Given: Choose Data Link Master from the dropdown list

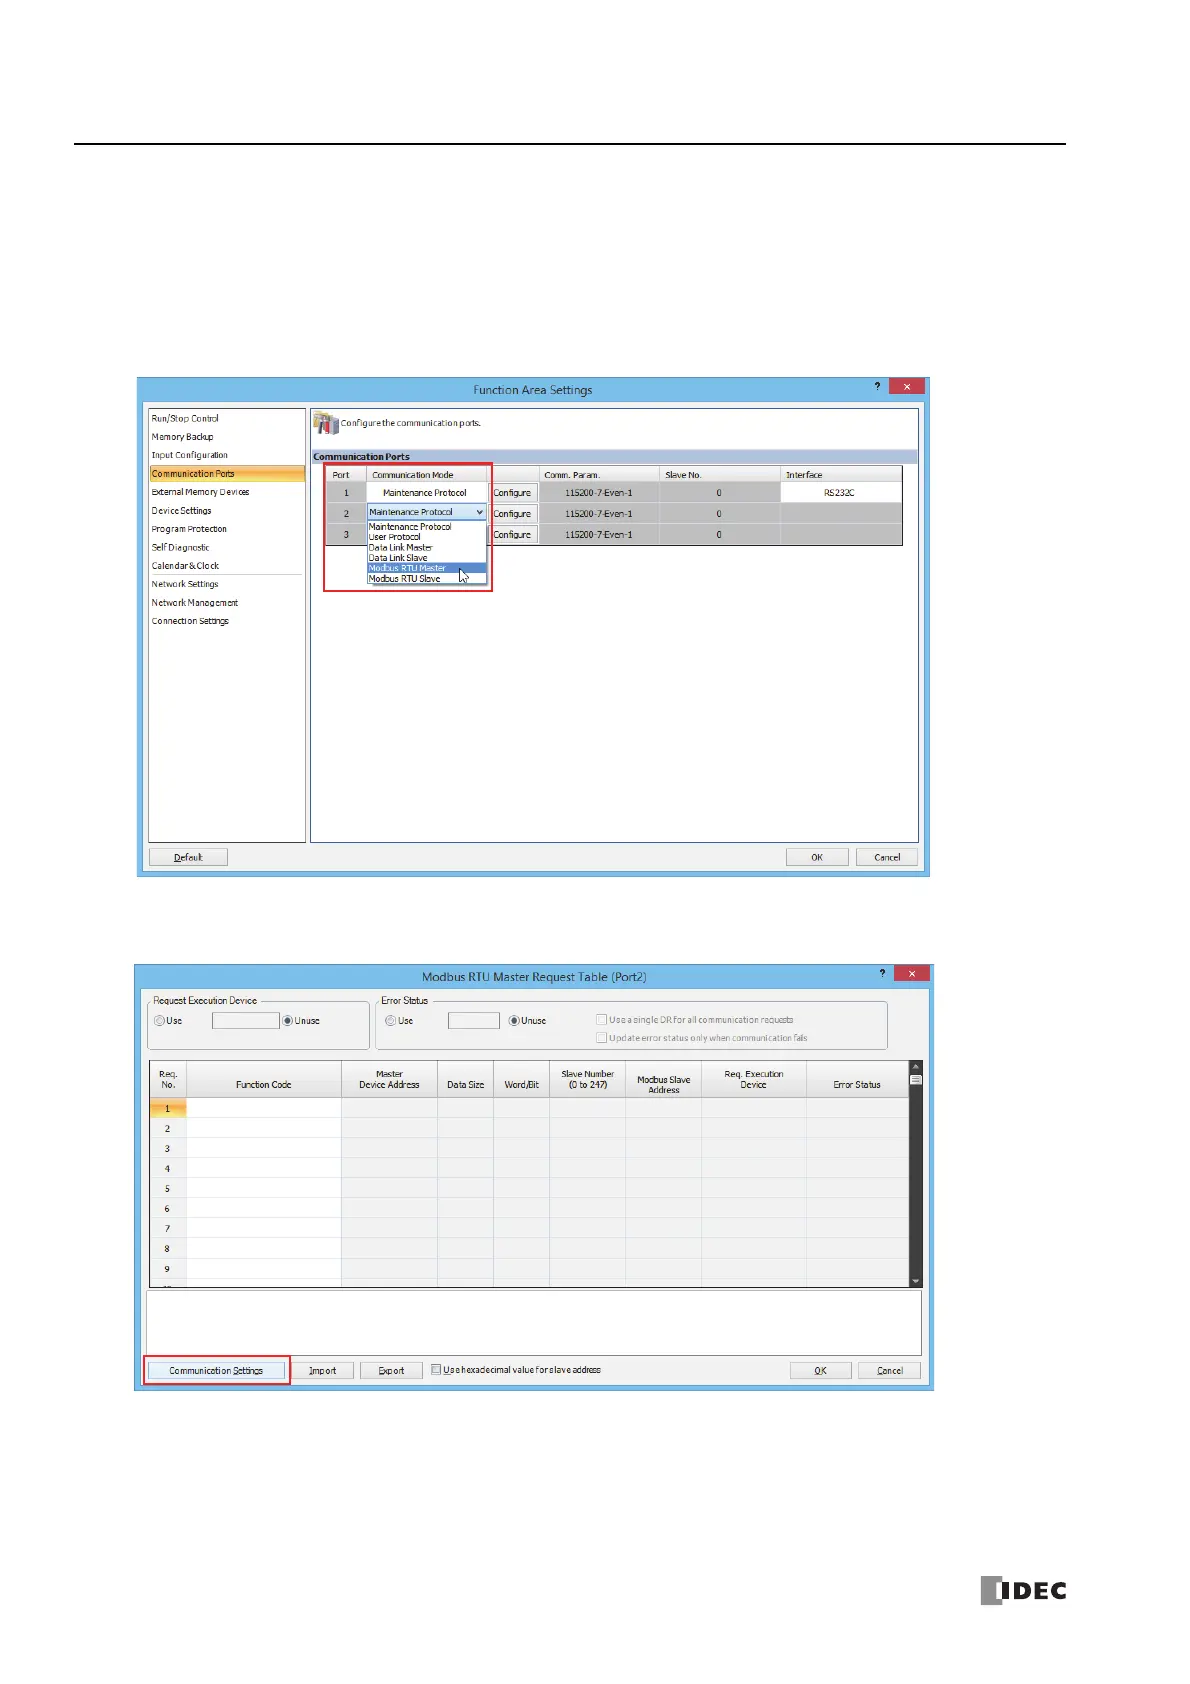Looking at the screenshot, I should (401, 548).
